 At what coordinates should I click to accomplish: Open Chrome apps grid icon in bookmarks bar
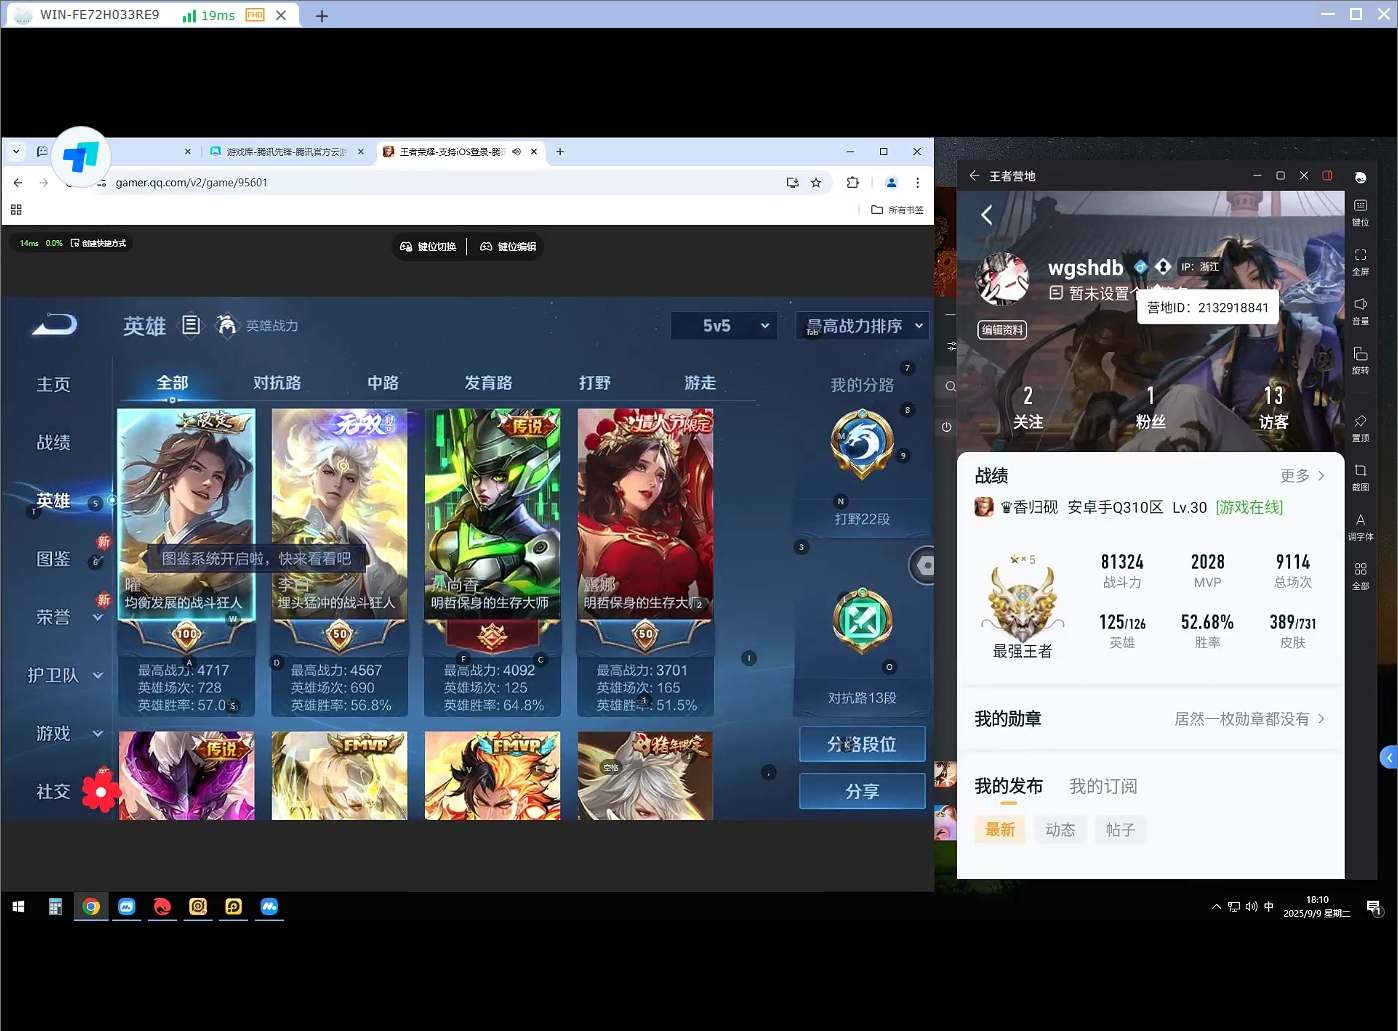[16, 210]
